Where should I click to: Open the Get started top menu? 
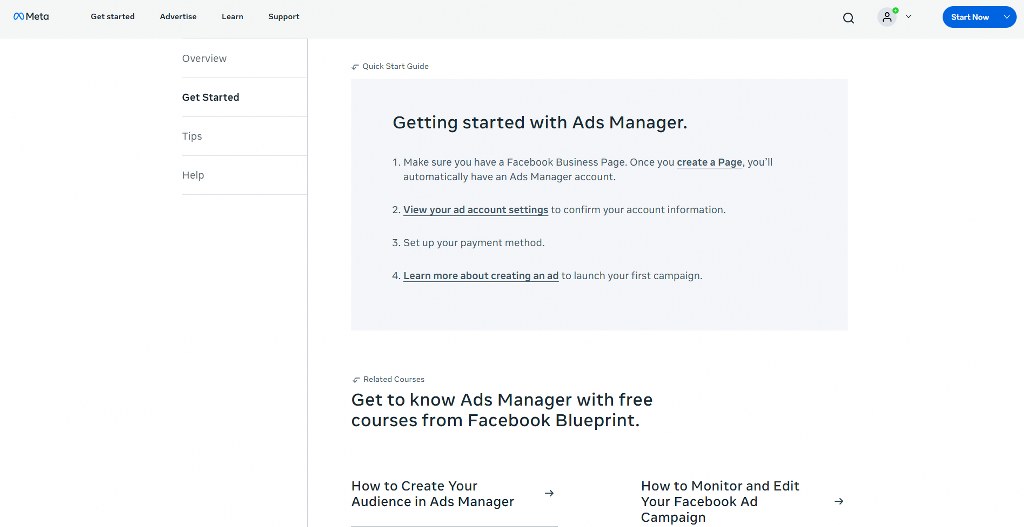[112, 17]
